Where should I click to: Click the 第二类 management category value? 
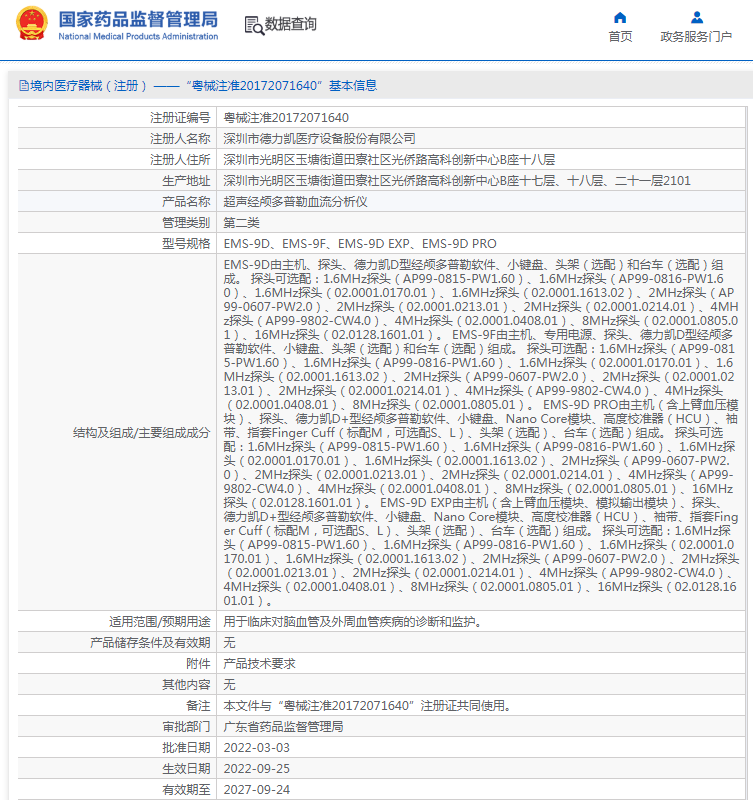(x=242, y=223)
